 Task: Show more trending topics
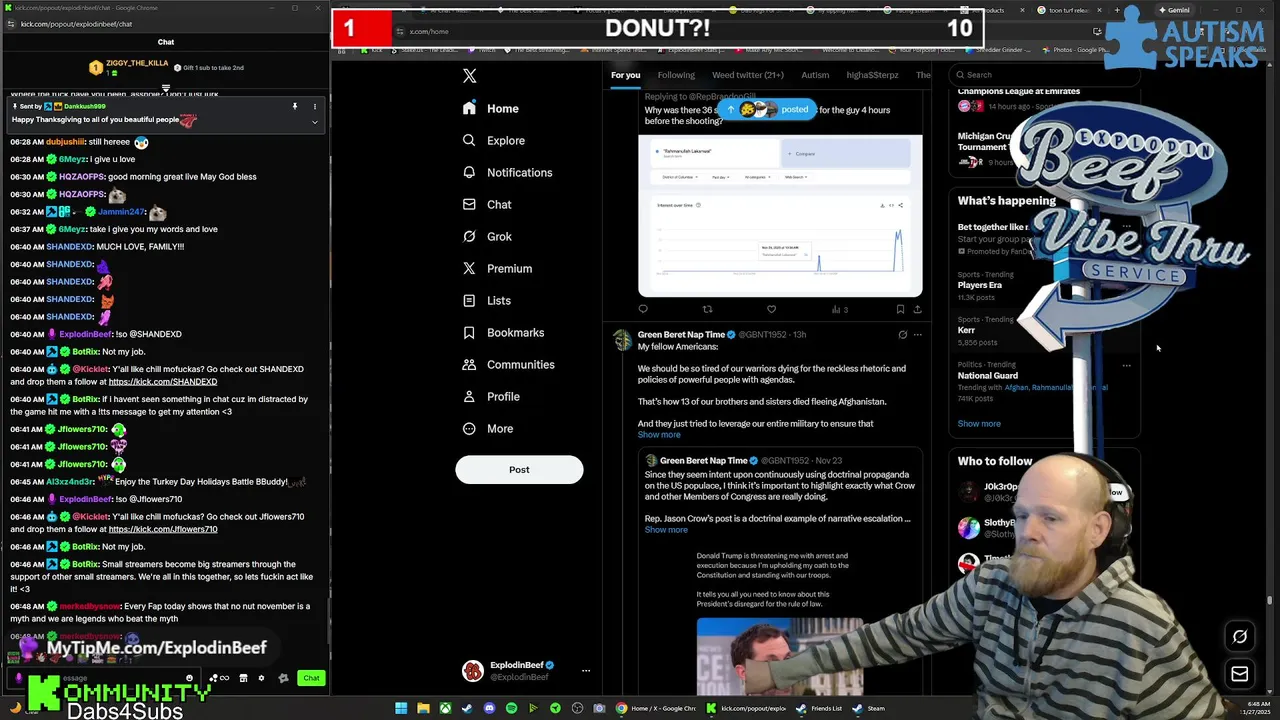coord(979,424)
